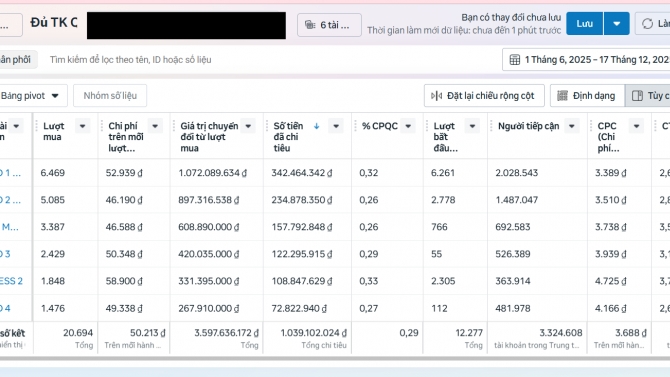Select the 608.890.000 đ conversion value cell
The width and height of the screenshot is (670, 377).
[x=217, y=227]
